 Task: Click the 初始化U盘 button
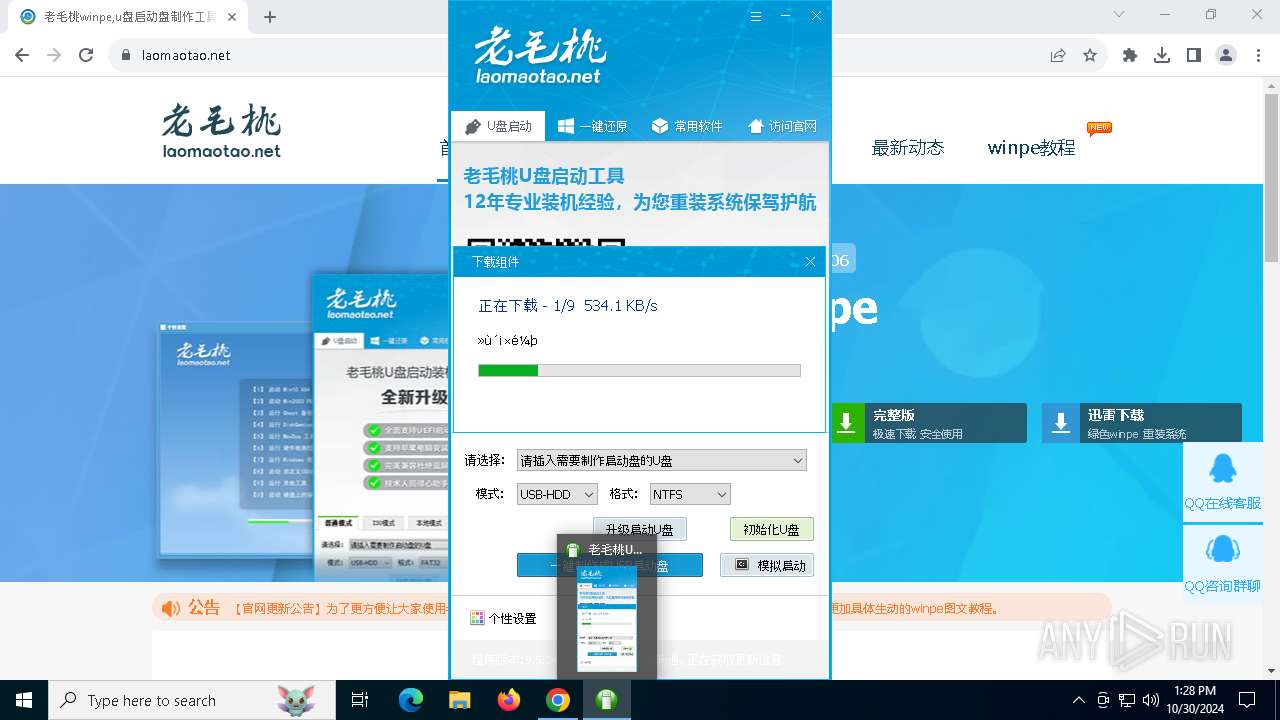772,529
